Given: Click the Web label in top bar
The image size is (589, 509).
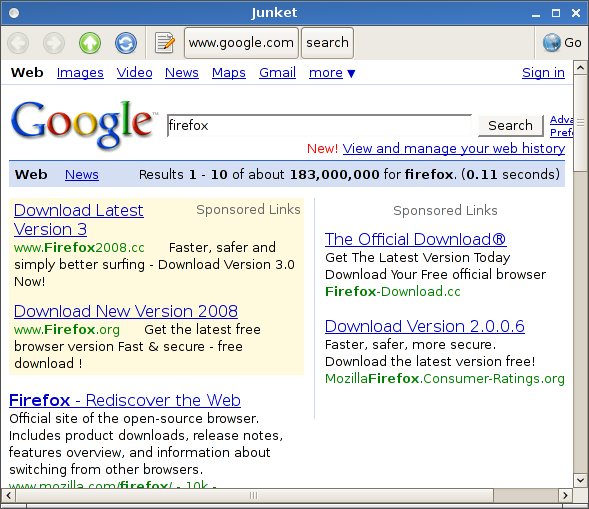Looking at the screenshot, I should 27,72.
